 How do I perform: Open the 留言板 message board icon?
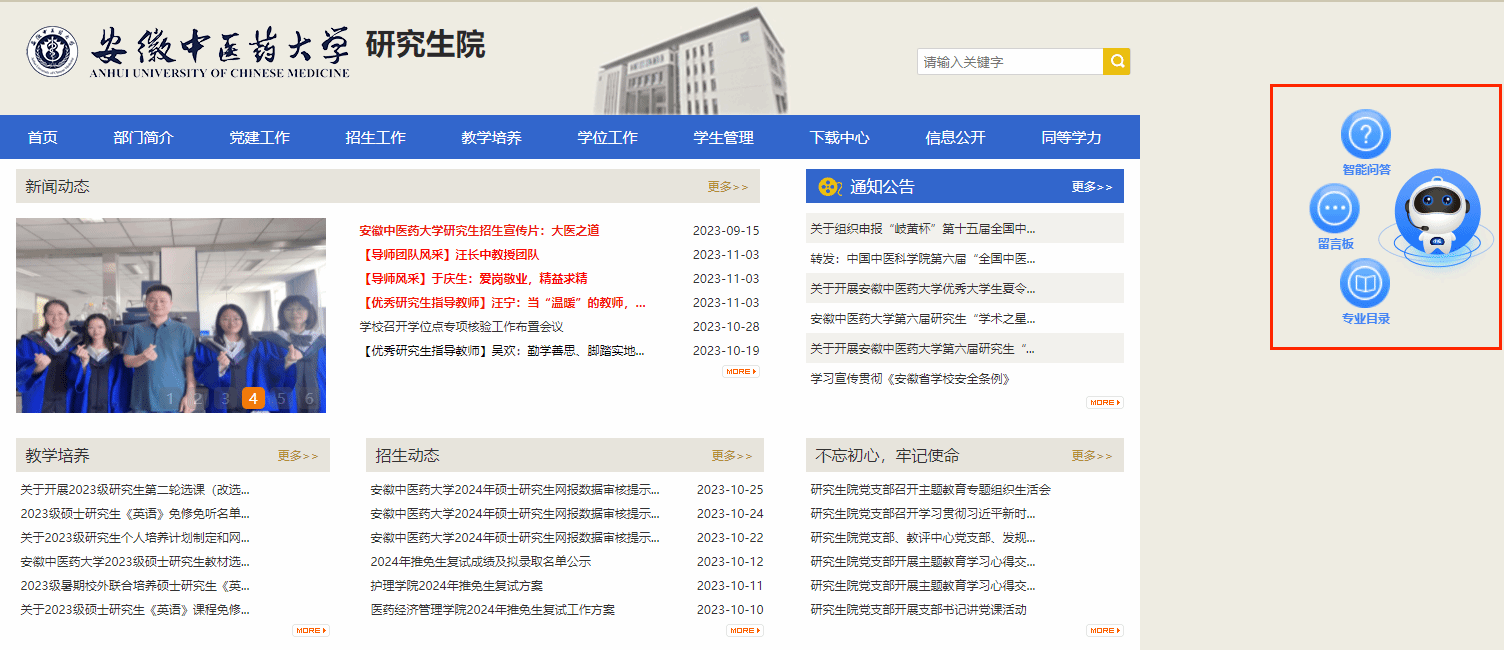1334,209
